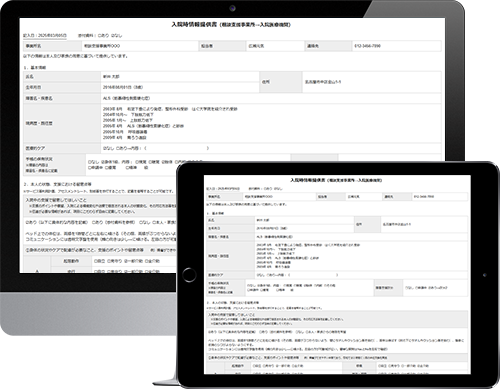
Task: Tap the phone number field on the tablet
Action: pyautogui.click(x=439, y=197)
